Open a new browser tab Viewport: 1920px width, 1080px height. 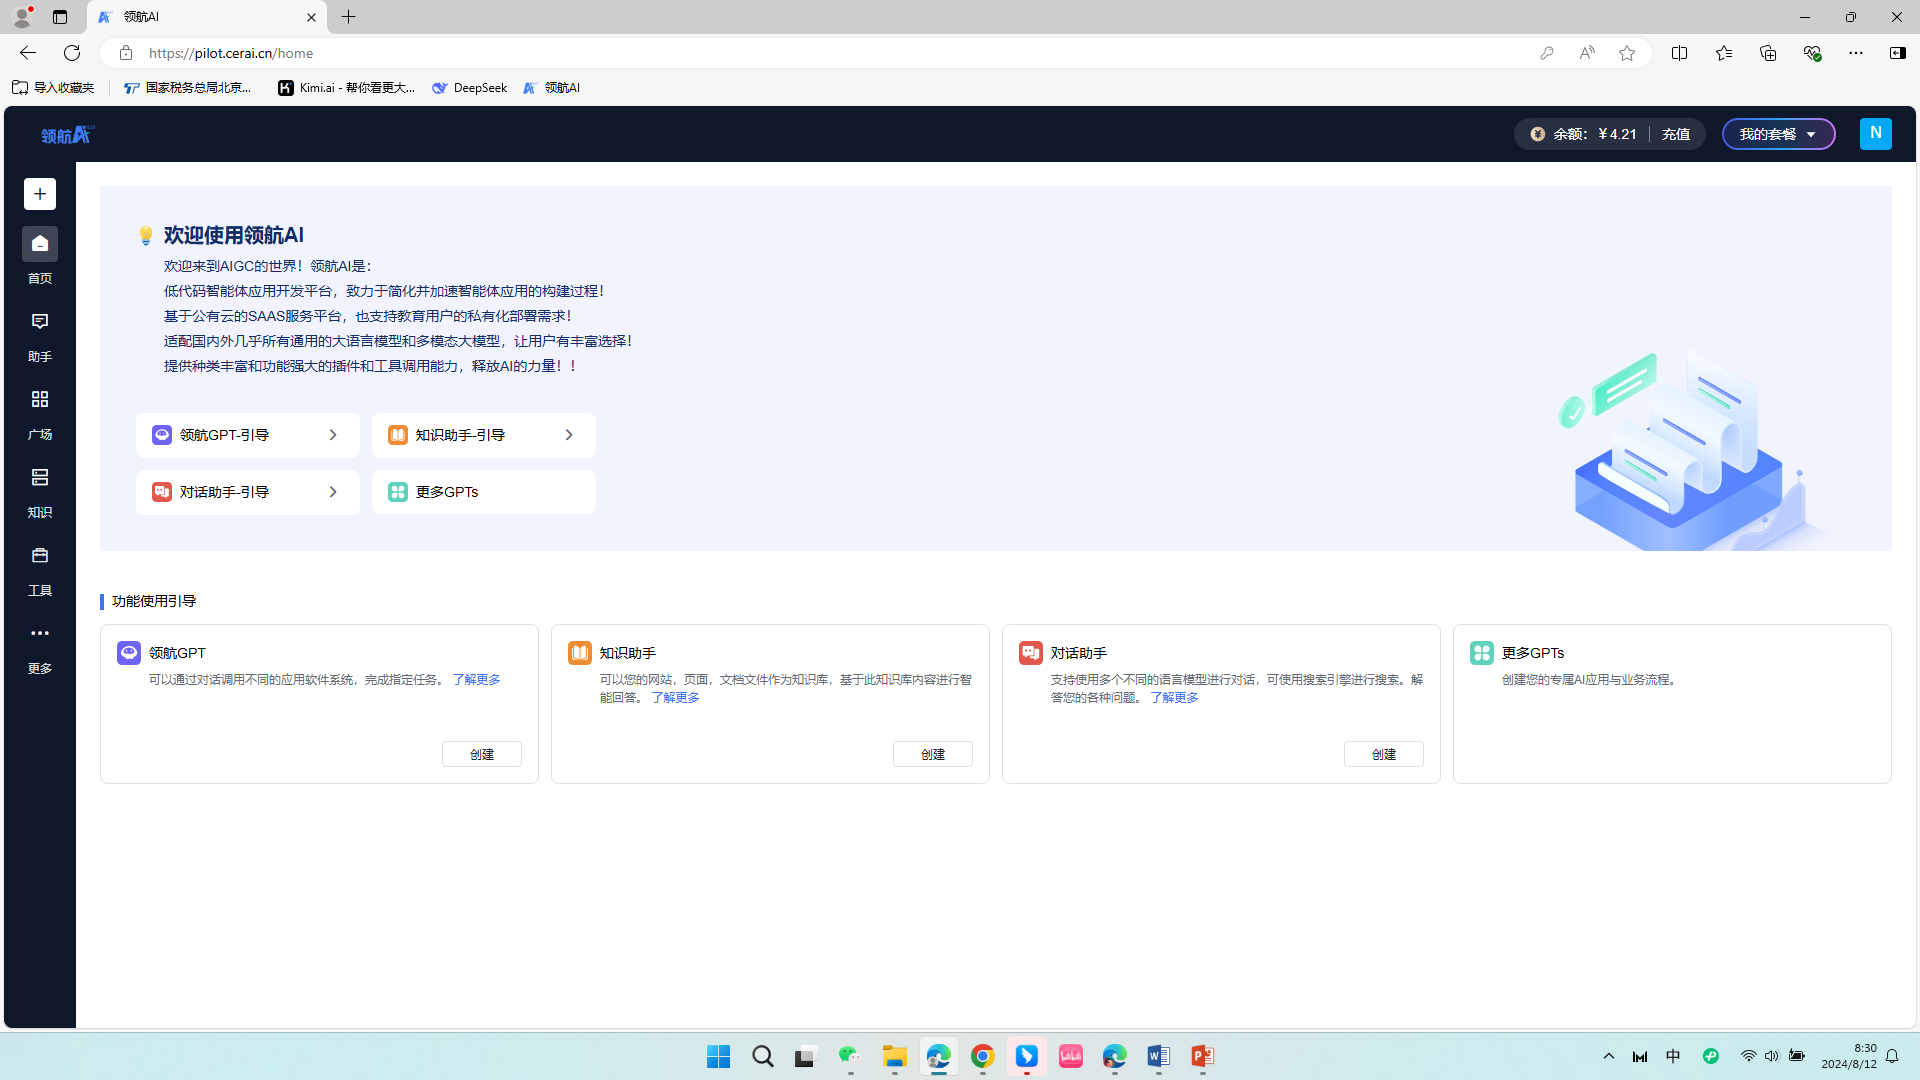pyautogui.click(x=349, y=17)
